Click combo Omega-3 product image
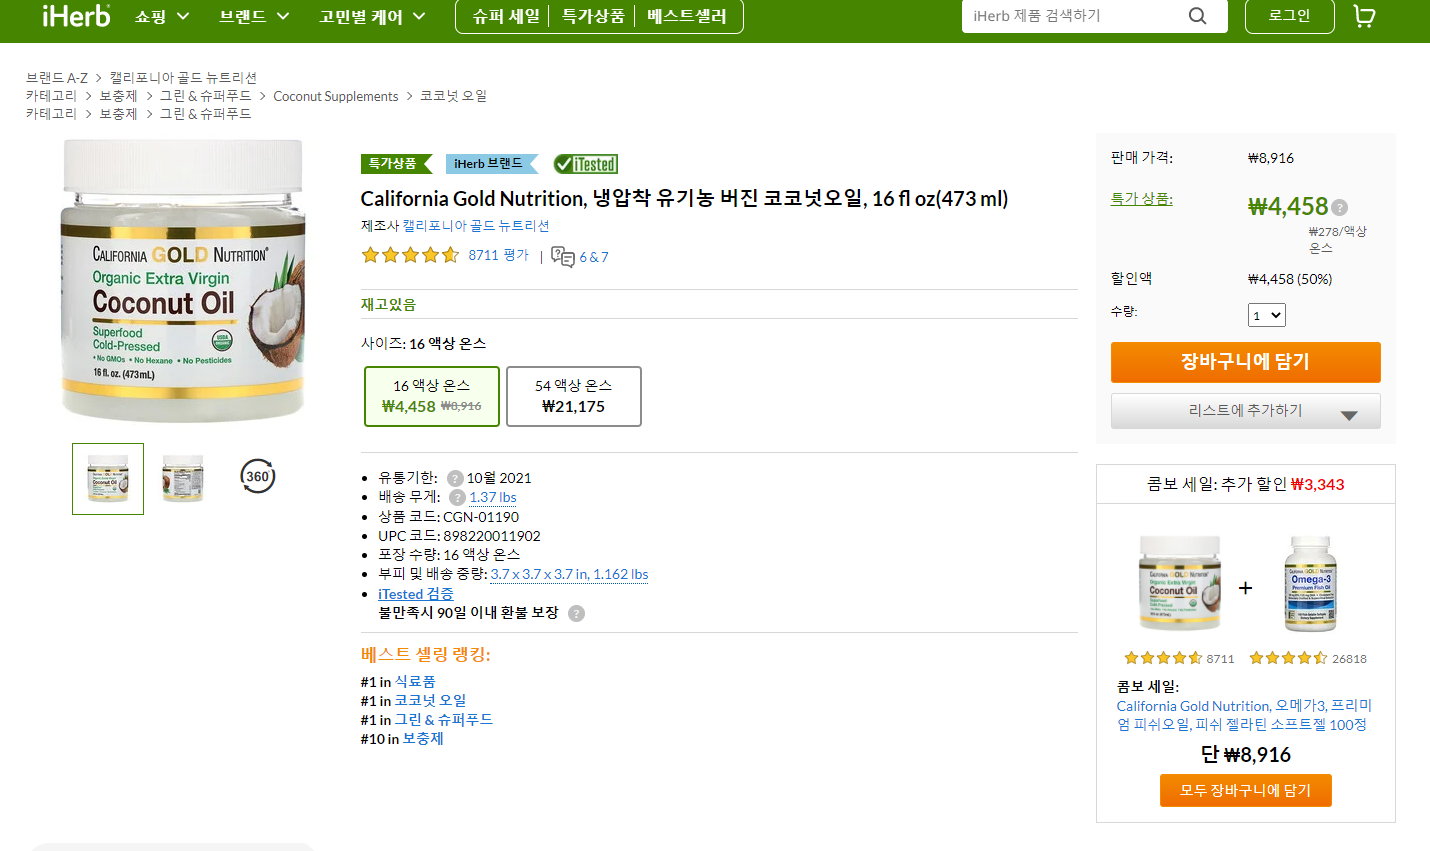This screenshot has width=1430, height=851. click(x=1311, y=584)
